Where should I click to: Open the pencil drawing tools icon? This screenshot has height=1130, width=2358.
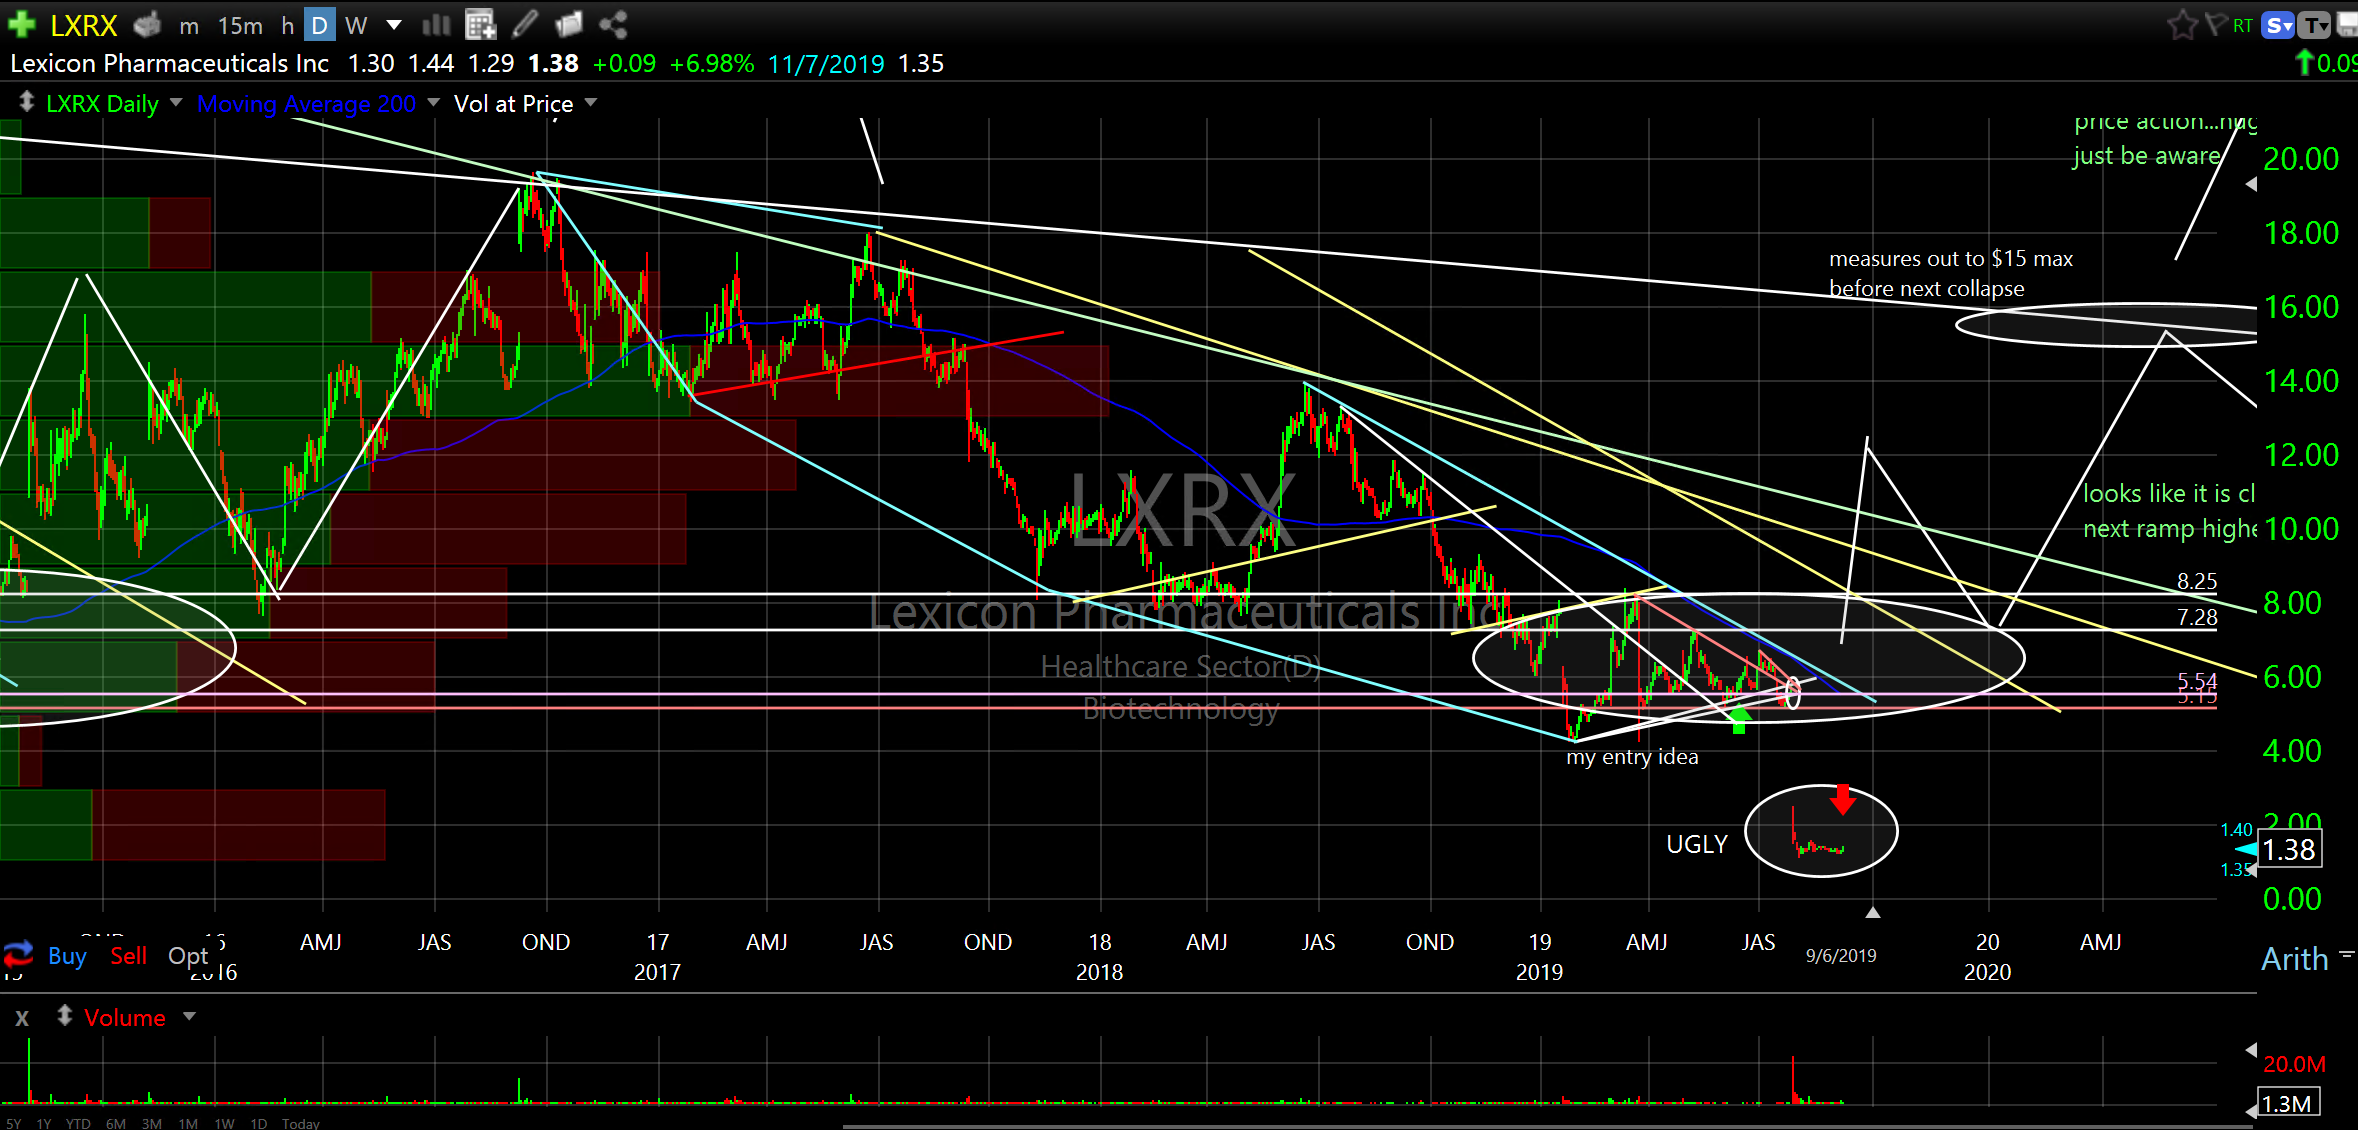click(525, 24)
